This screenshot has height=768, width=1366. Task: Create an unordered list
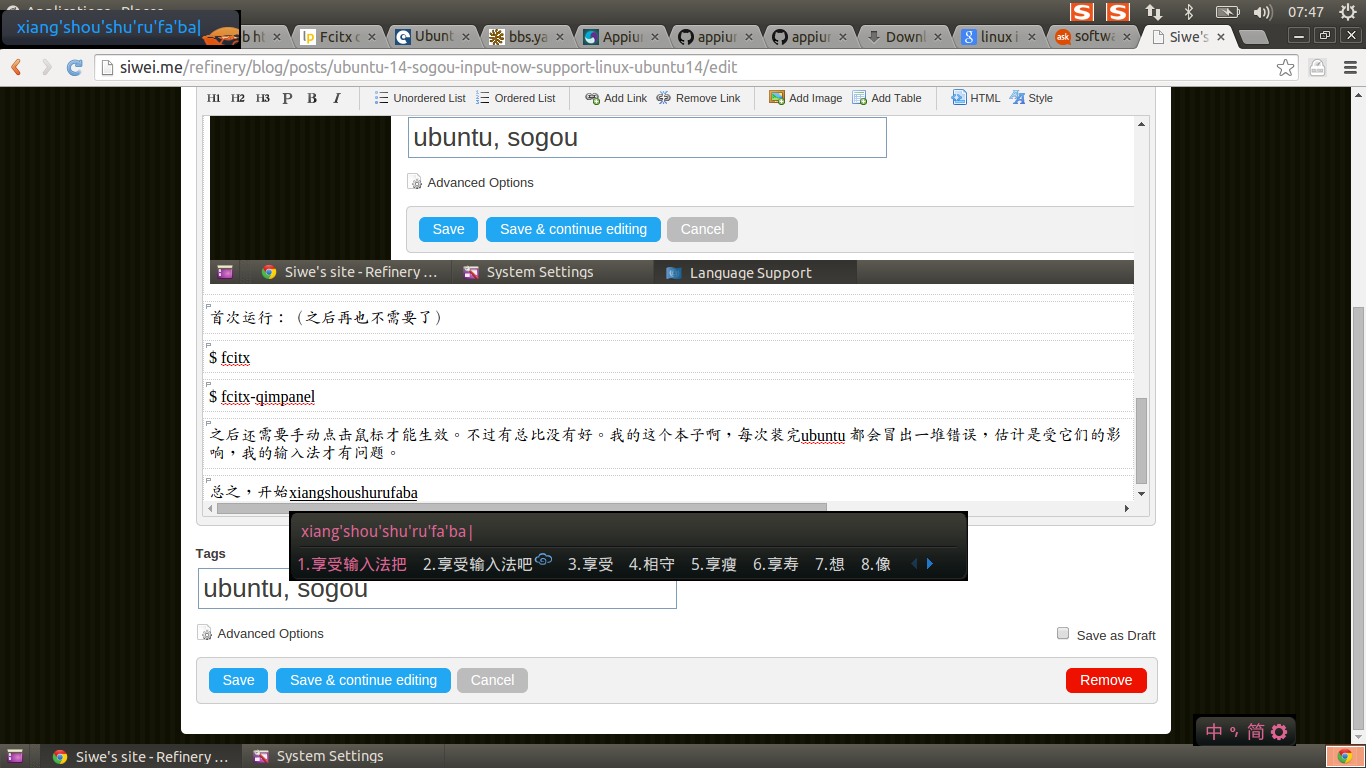[x=418, y=97]
